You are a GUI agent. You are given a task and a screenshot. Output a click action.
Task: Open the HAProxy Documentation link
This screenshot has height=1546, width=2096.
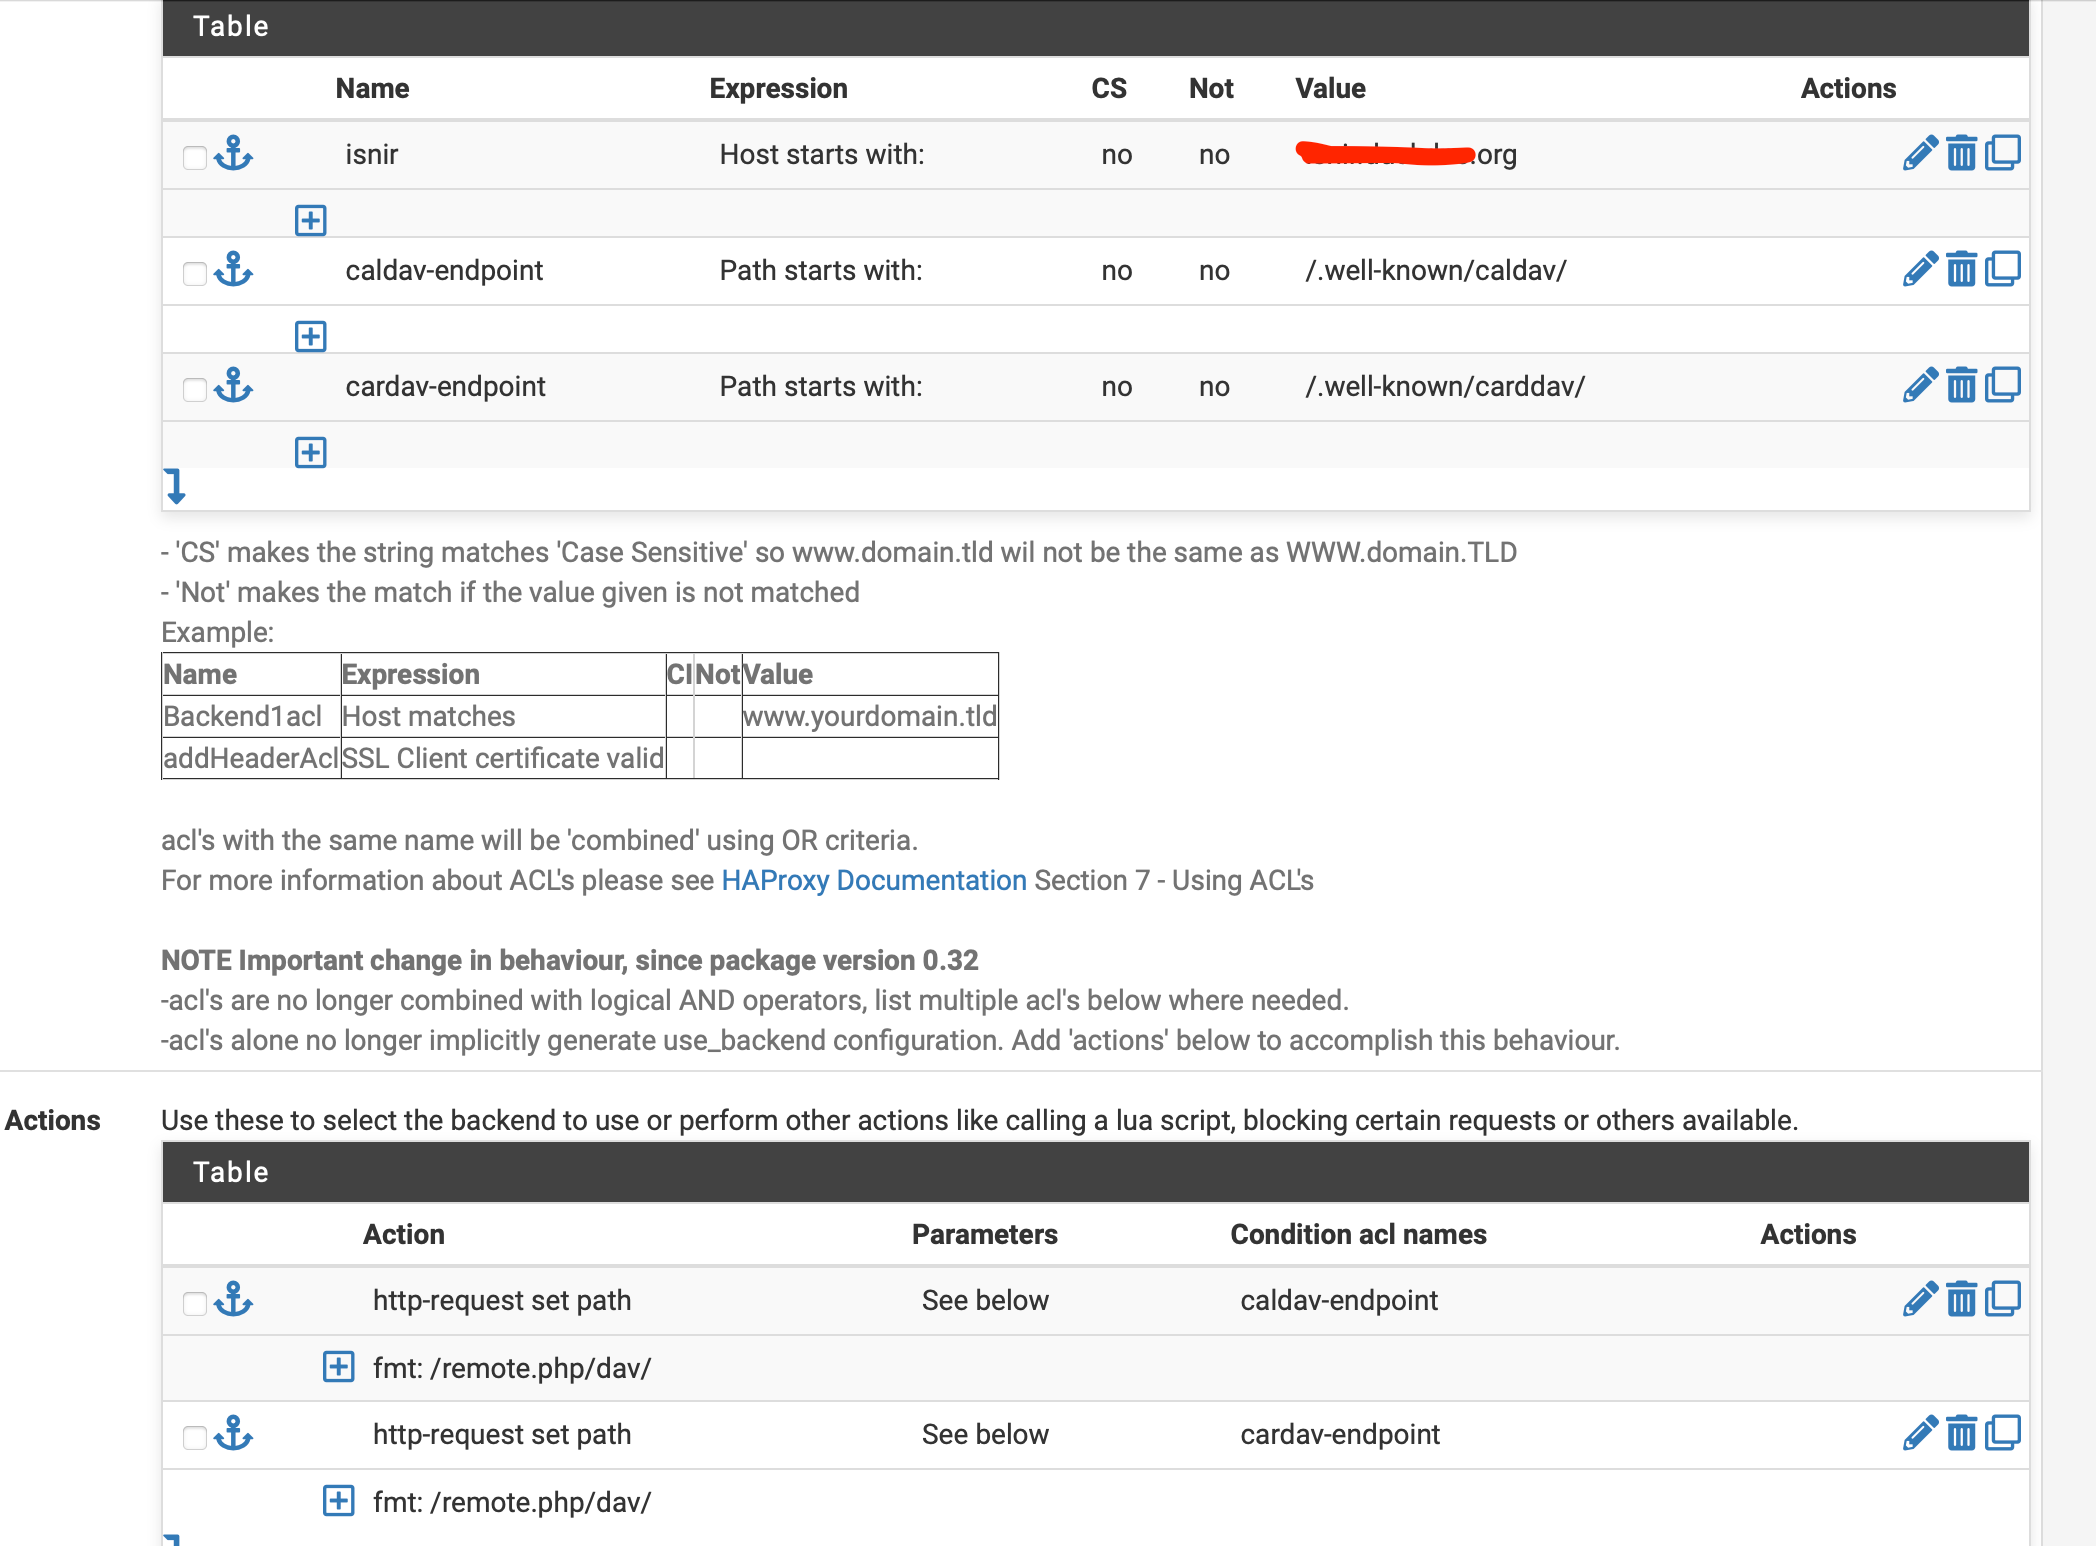click(x=874, y=880)
